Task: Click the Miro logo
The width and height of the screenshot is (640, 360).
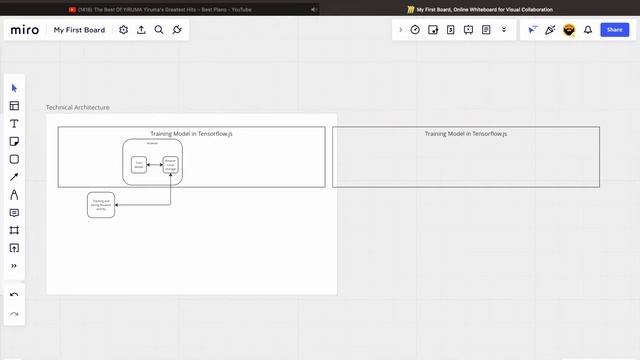Action: [x=24, y=30]
